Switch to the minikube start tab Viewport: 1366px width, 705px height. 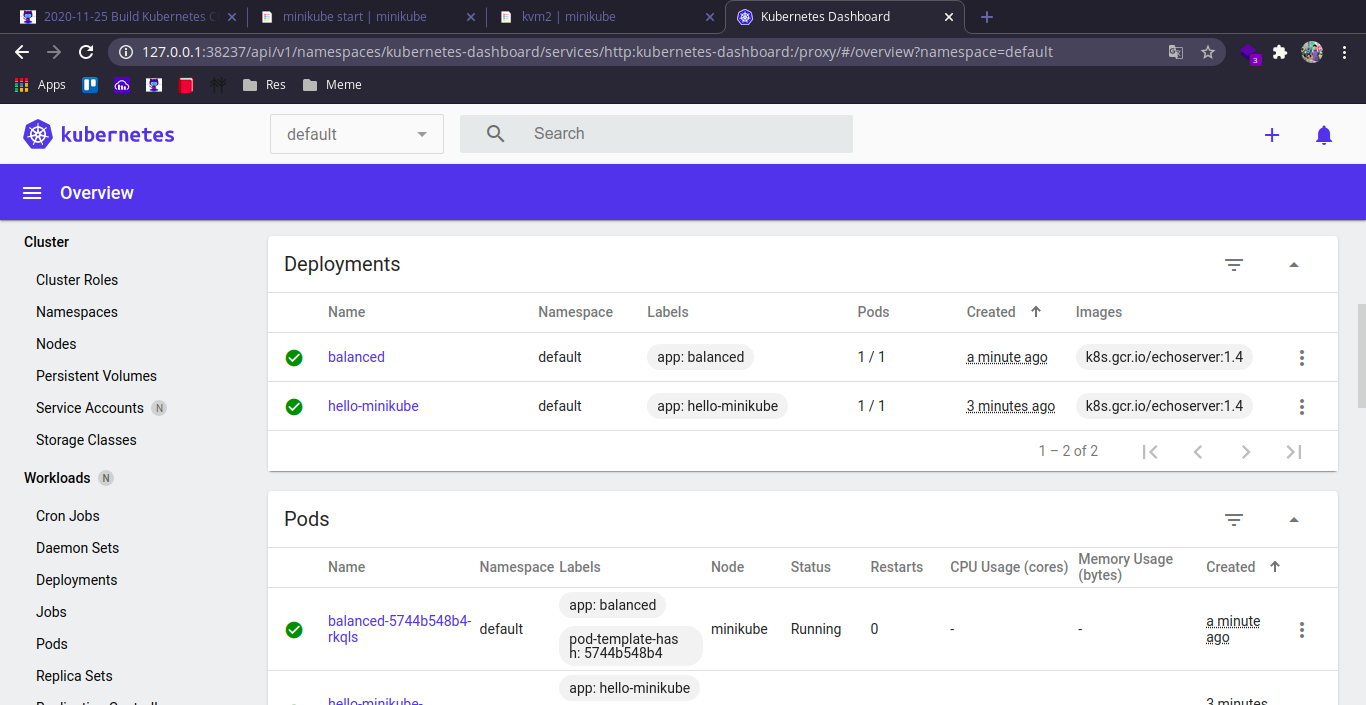(x=366, y=17)
